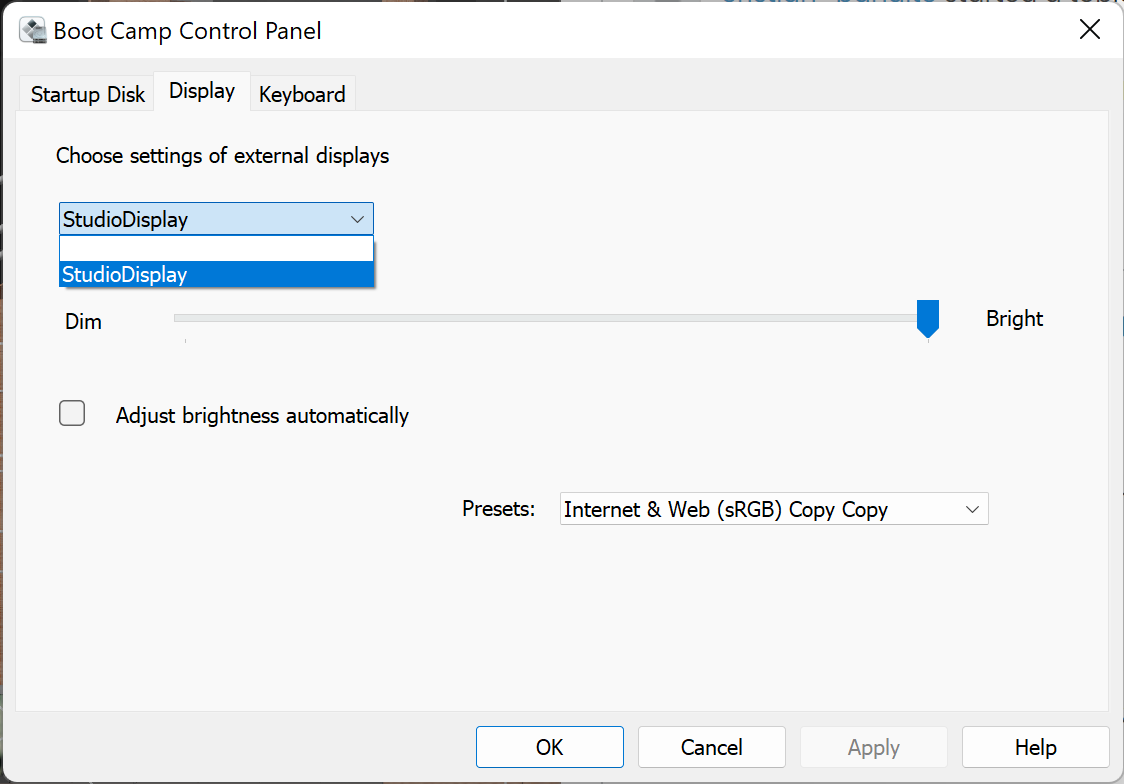Click the Boot Camp title bar icon
This screenshot has height=784, width=1124.
coord(33,31)
